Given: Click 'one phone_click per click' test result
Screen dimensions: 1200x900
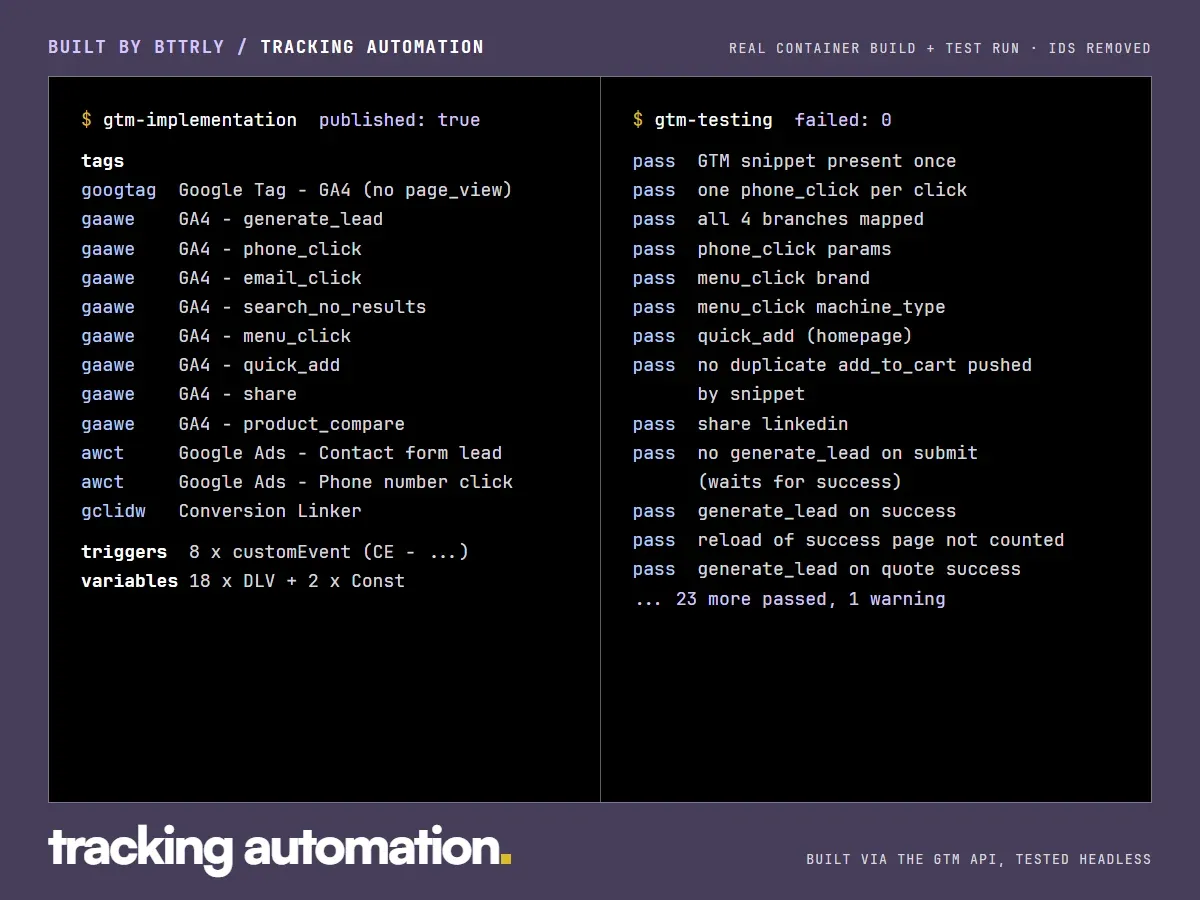Looking at the screenshot, I should click(x=800, y=190).
